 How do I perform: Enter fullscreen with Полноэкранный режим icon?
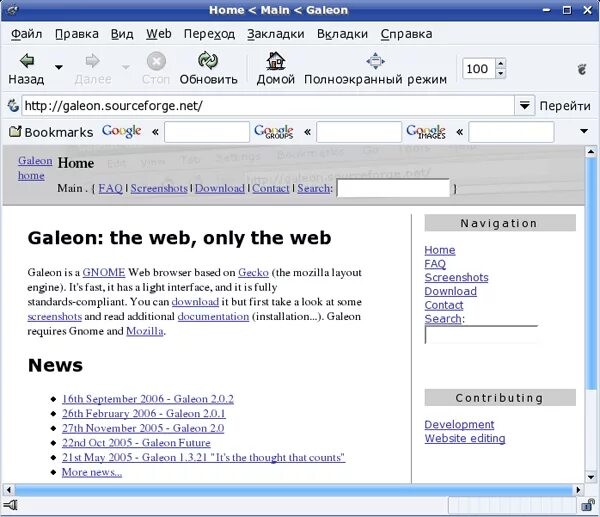pyautogui.click(x=375, y=61)
